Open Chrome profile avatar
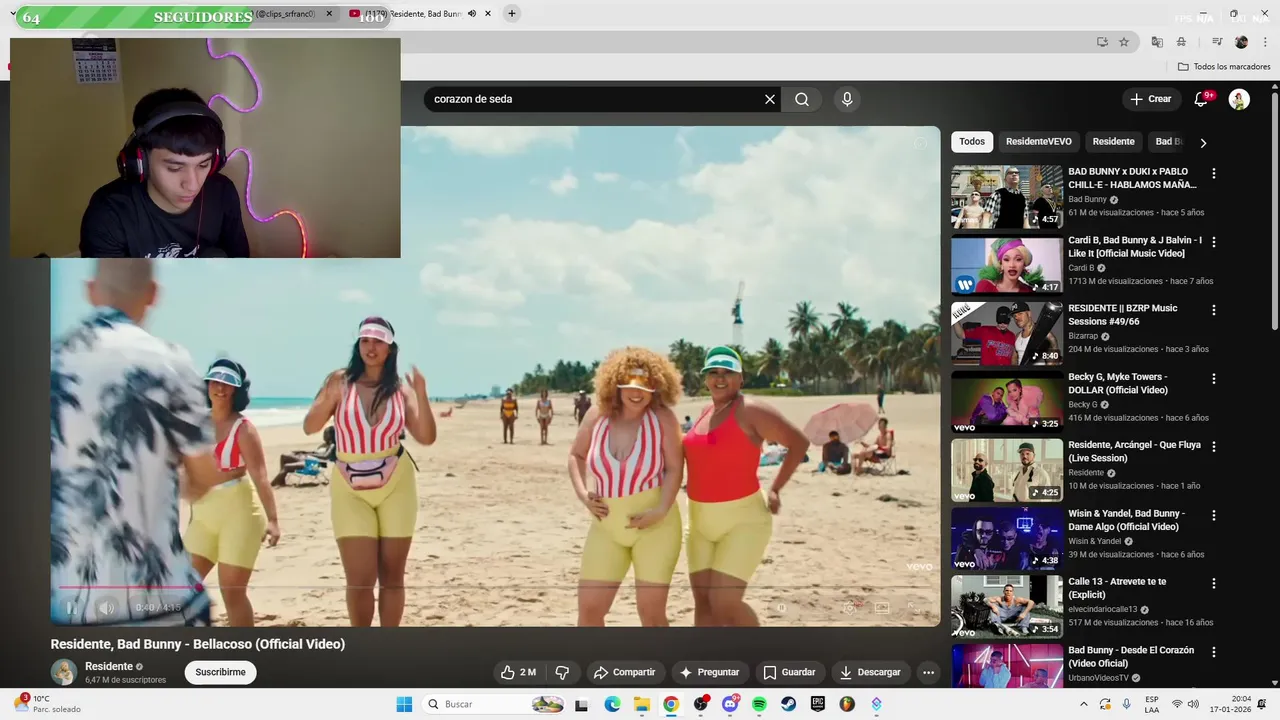The height and width of the screenshot is (720, 1280). tap(1241, 42)
